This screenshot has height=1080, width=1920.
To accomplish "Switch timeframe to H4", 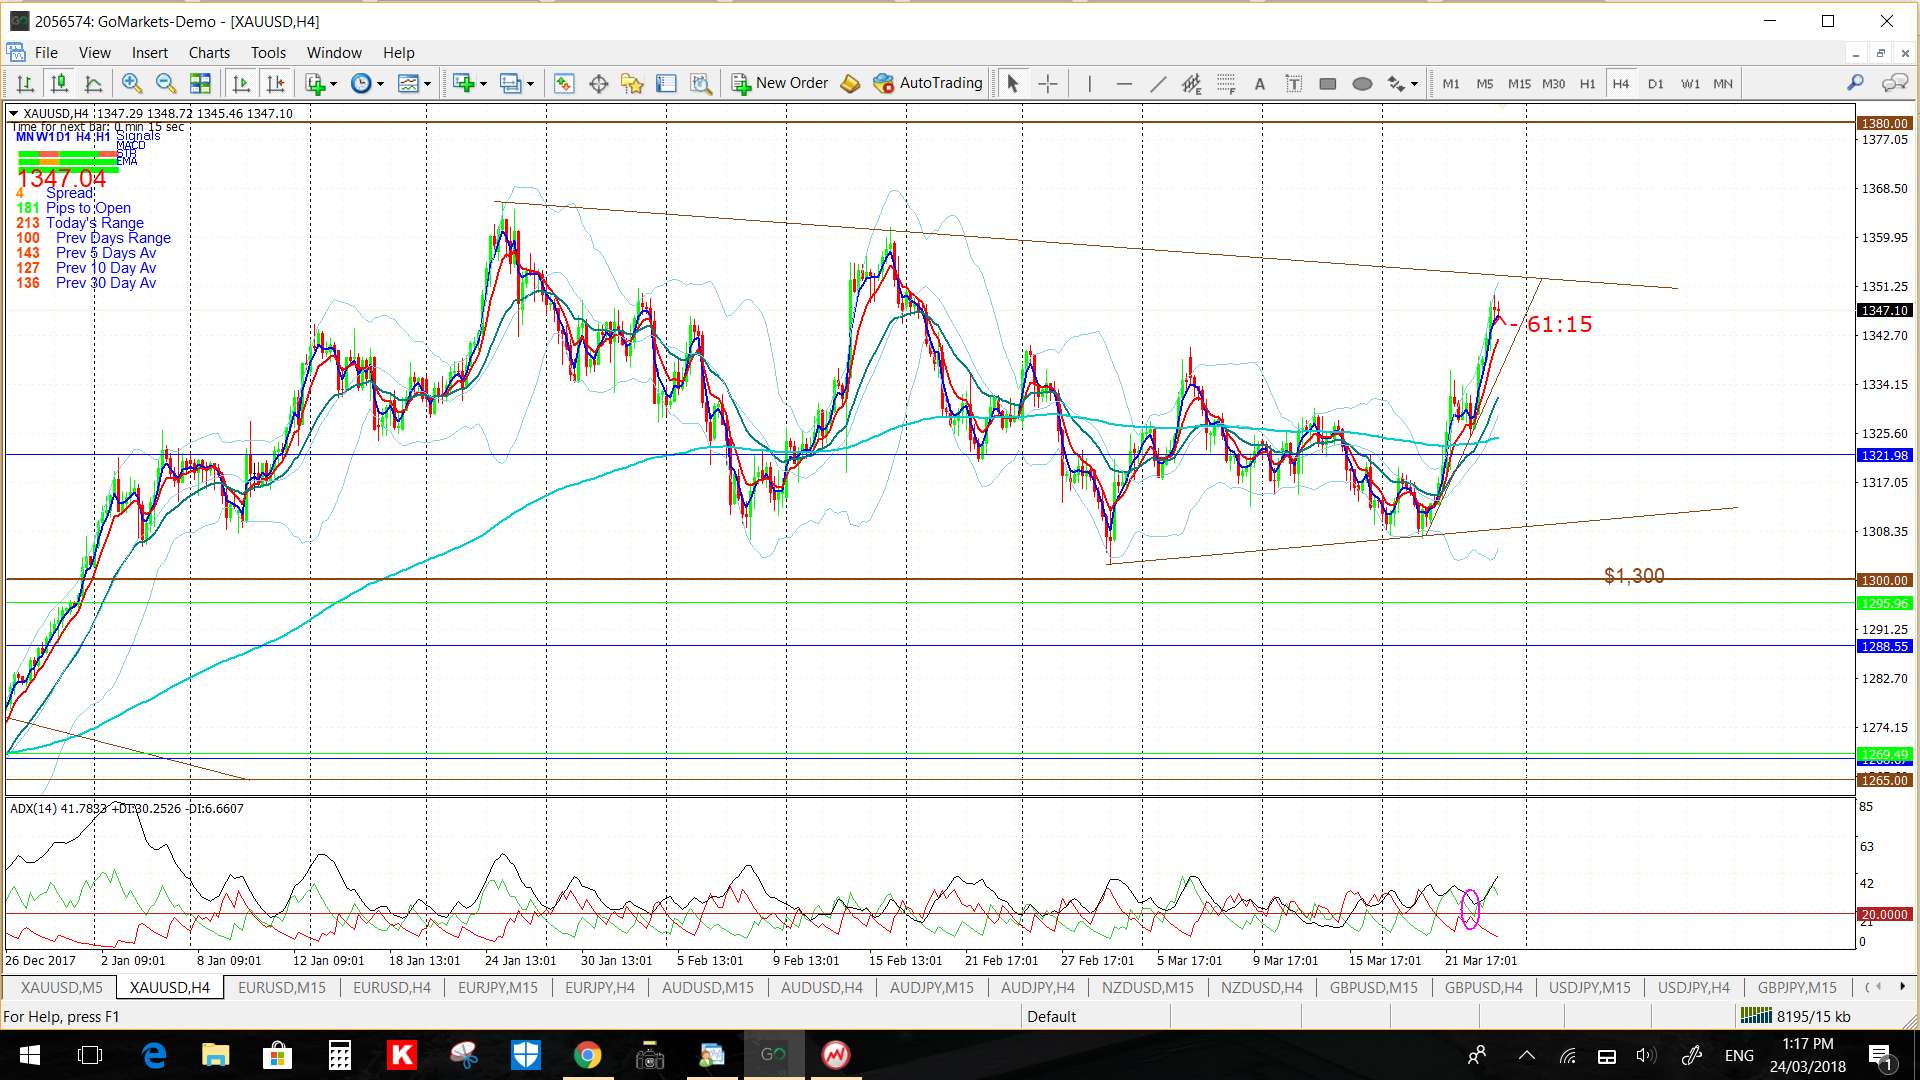I will point(1621,84).
